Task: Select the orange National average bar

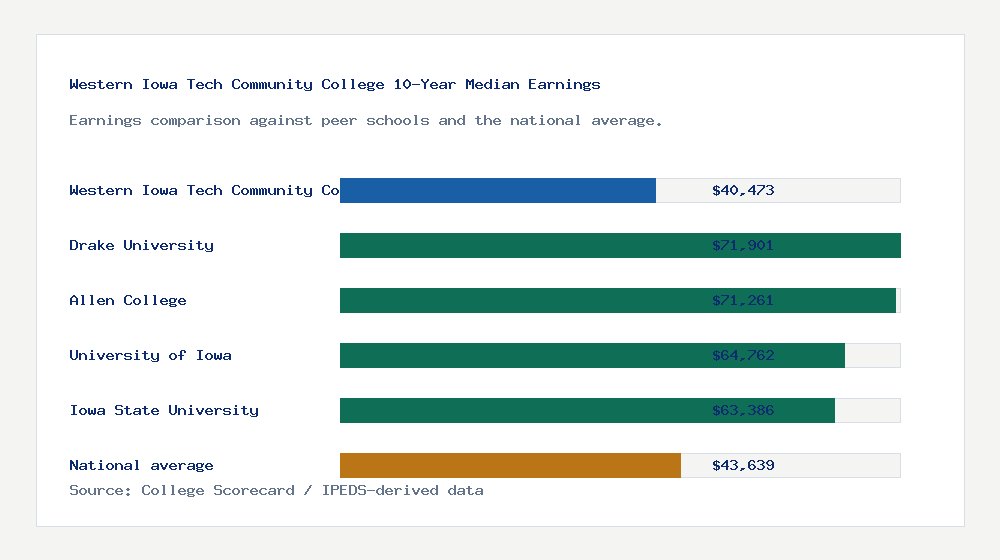Action: coord(510,466)
